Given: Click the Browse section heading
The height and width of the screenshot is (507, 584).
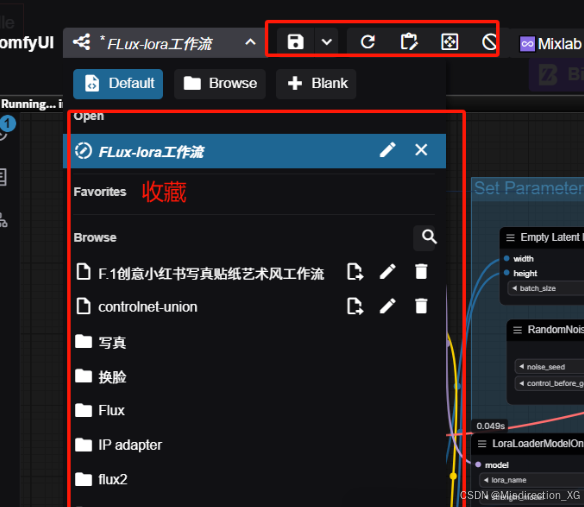Looking at the screenshot, I should pos(95,238).
